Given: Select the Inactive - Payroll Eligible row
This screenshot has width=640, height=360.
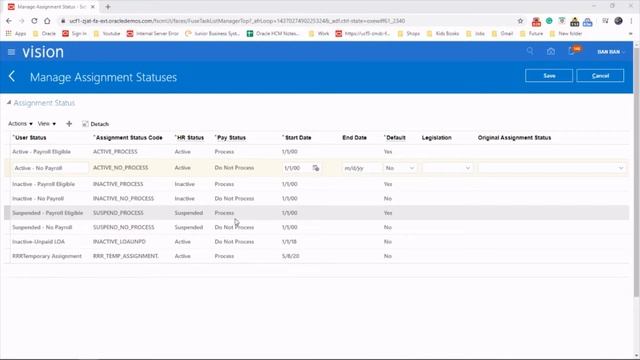Looking at the screenshot, I should click(316, 184).
